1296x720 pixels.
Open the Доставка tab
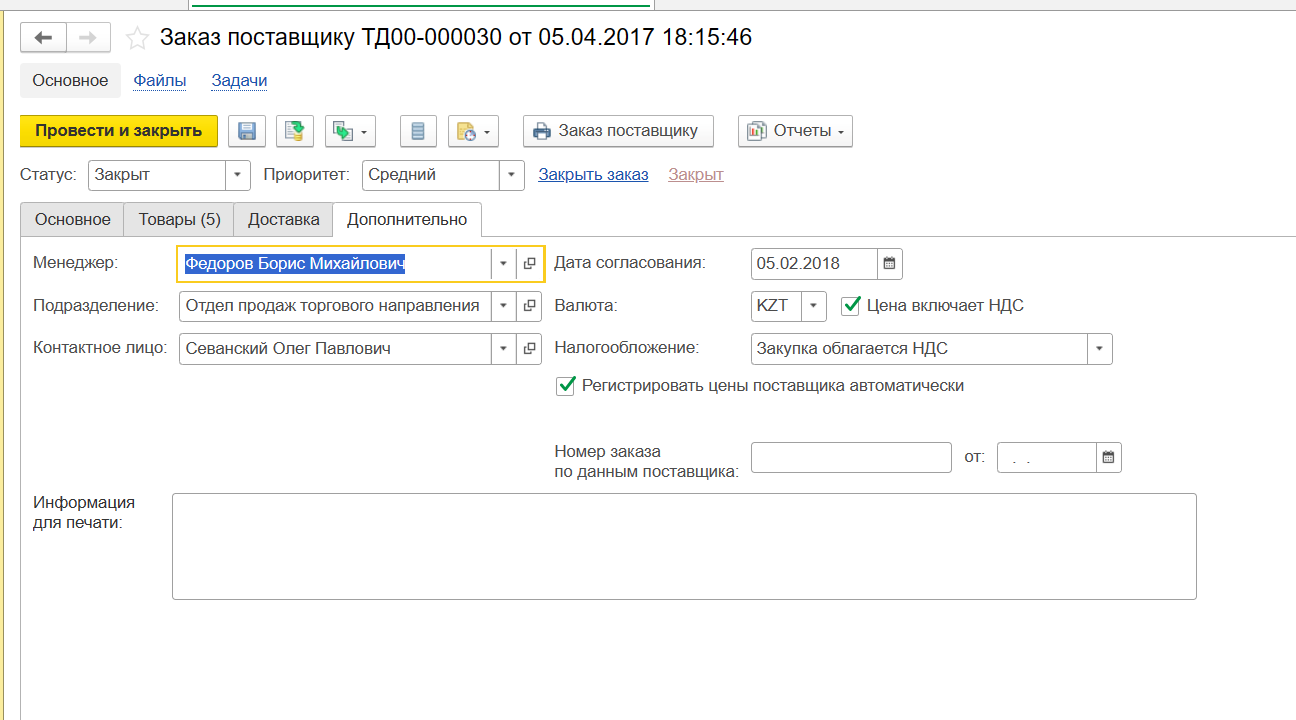283,220
